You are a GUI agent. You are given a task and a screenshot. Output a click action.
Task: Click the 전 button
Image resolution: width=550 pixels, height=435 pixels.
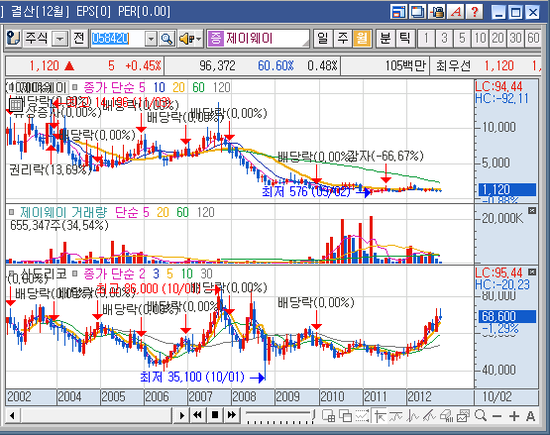[79, 38]
